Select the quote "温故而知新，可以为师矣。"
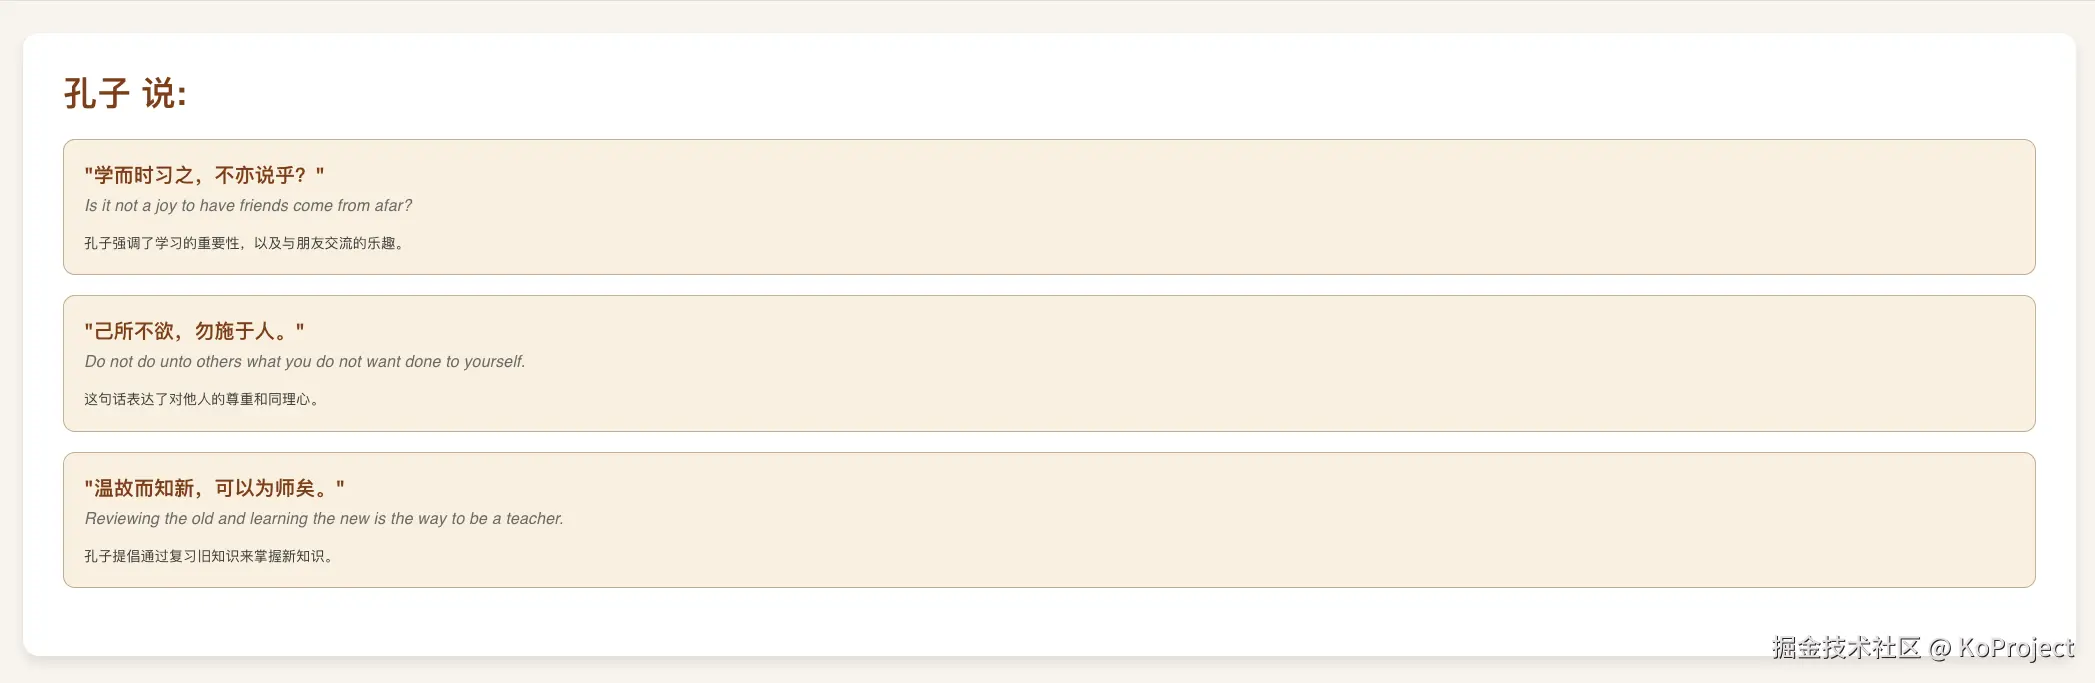Image resolution: width=2095 pixels, height=683 pixels. [214, 488]
